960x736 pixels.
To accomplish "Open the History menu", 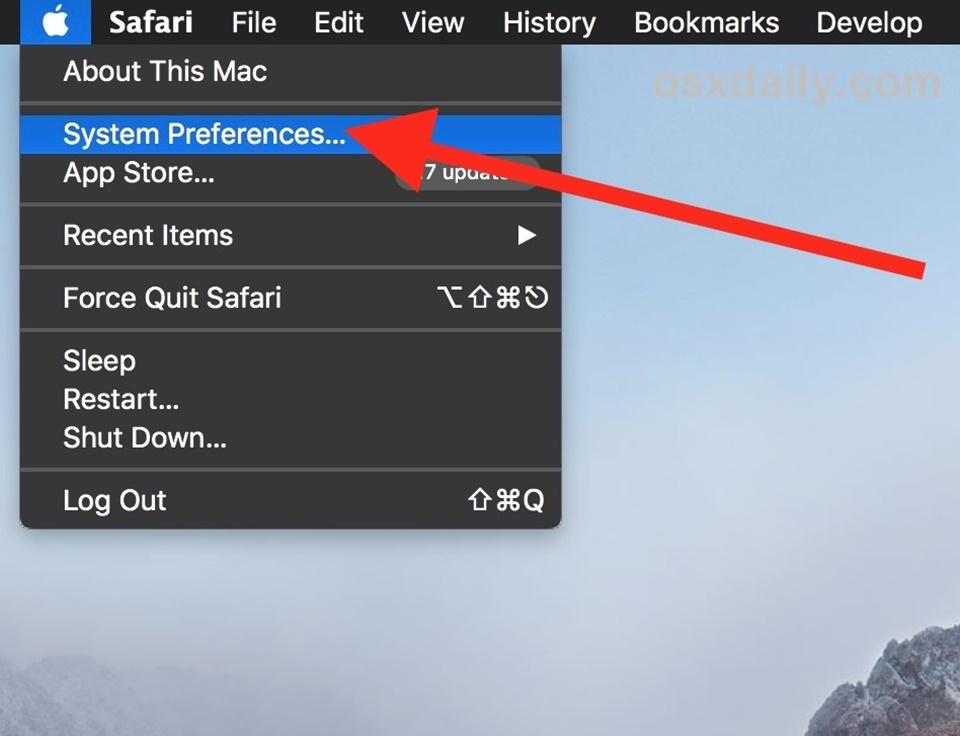I will click(x=549, y=22).
